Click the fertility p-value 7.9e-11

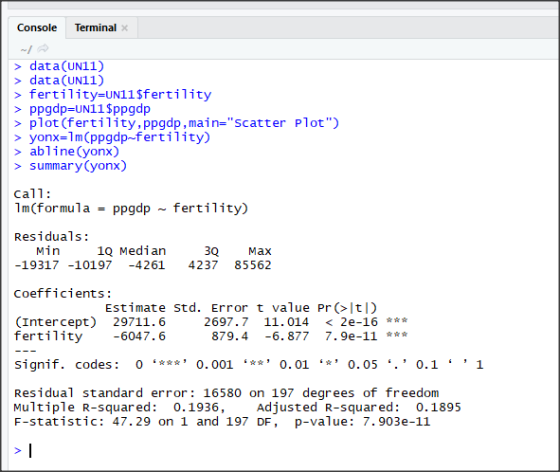[351, 336]
